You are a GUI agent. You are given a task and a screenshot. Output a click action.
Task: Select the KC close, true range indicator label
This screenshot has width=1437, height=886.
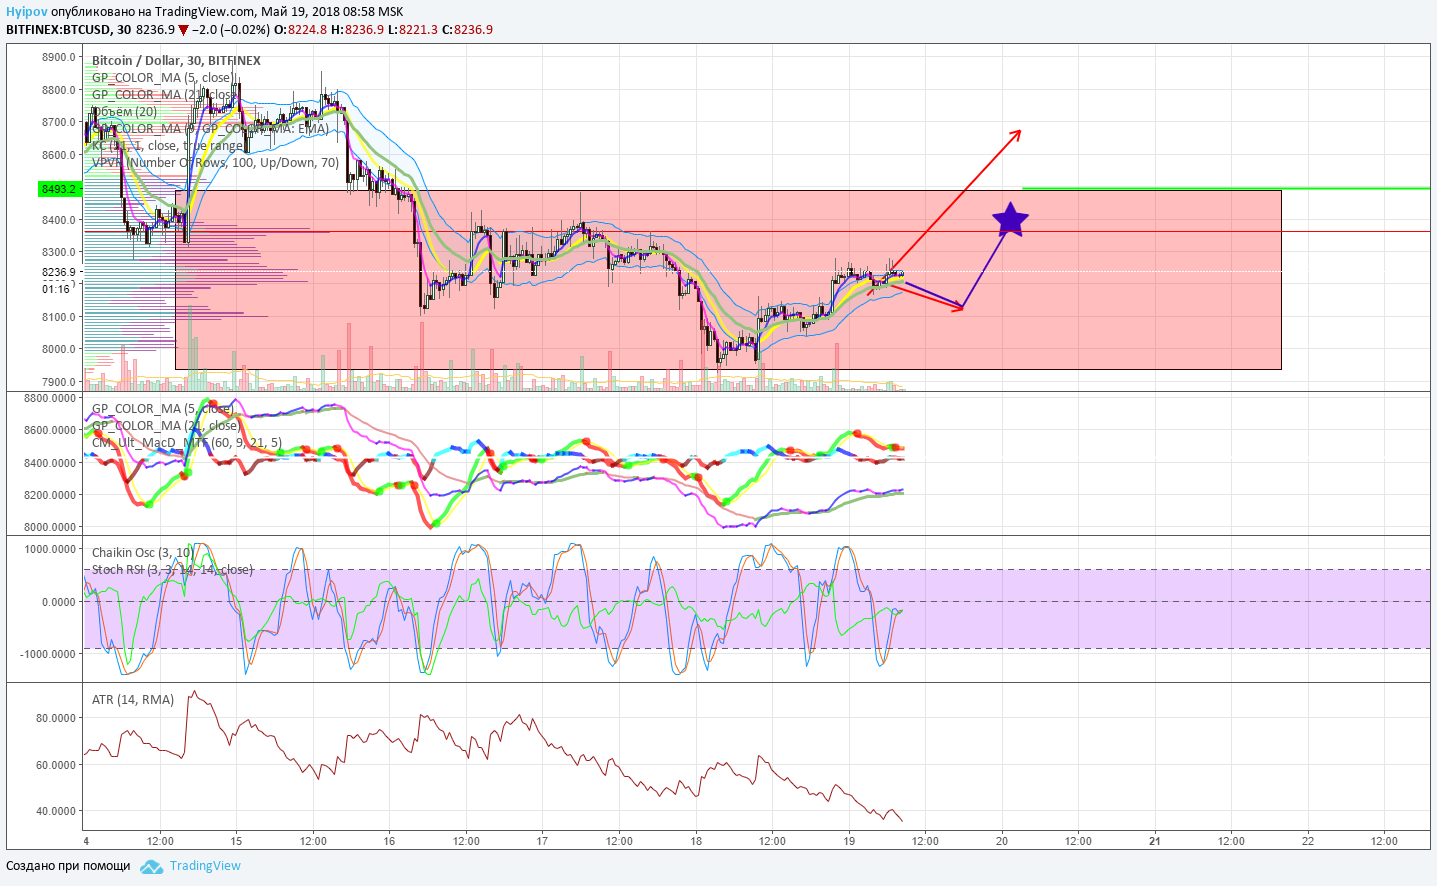pos(167,146)
